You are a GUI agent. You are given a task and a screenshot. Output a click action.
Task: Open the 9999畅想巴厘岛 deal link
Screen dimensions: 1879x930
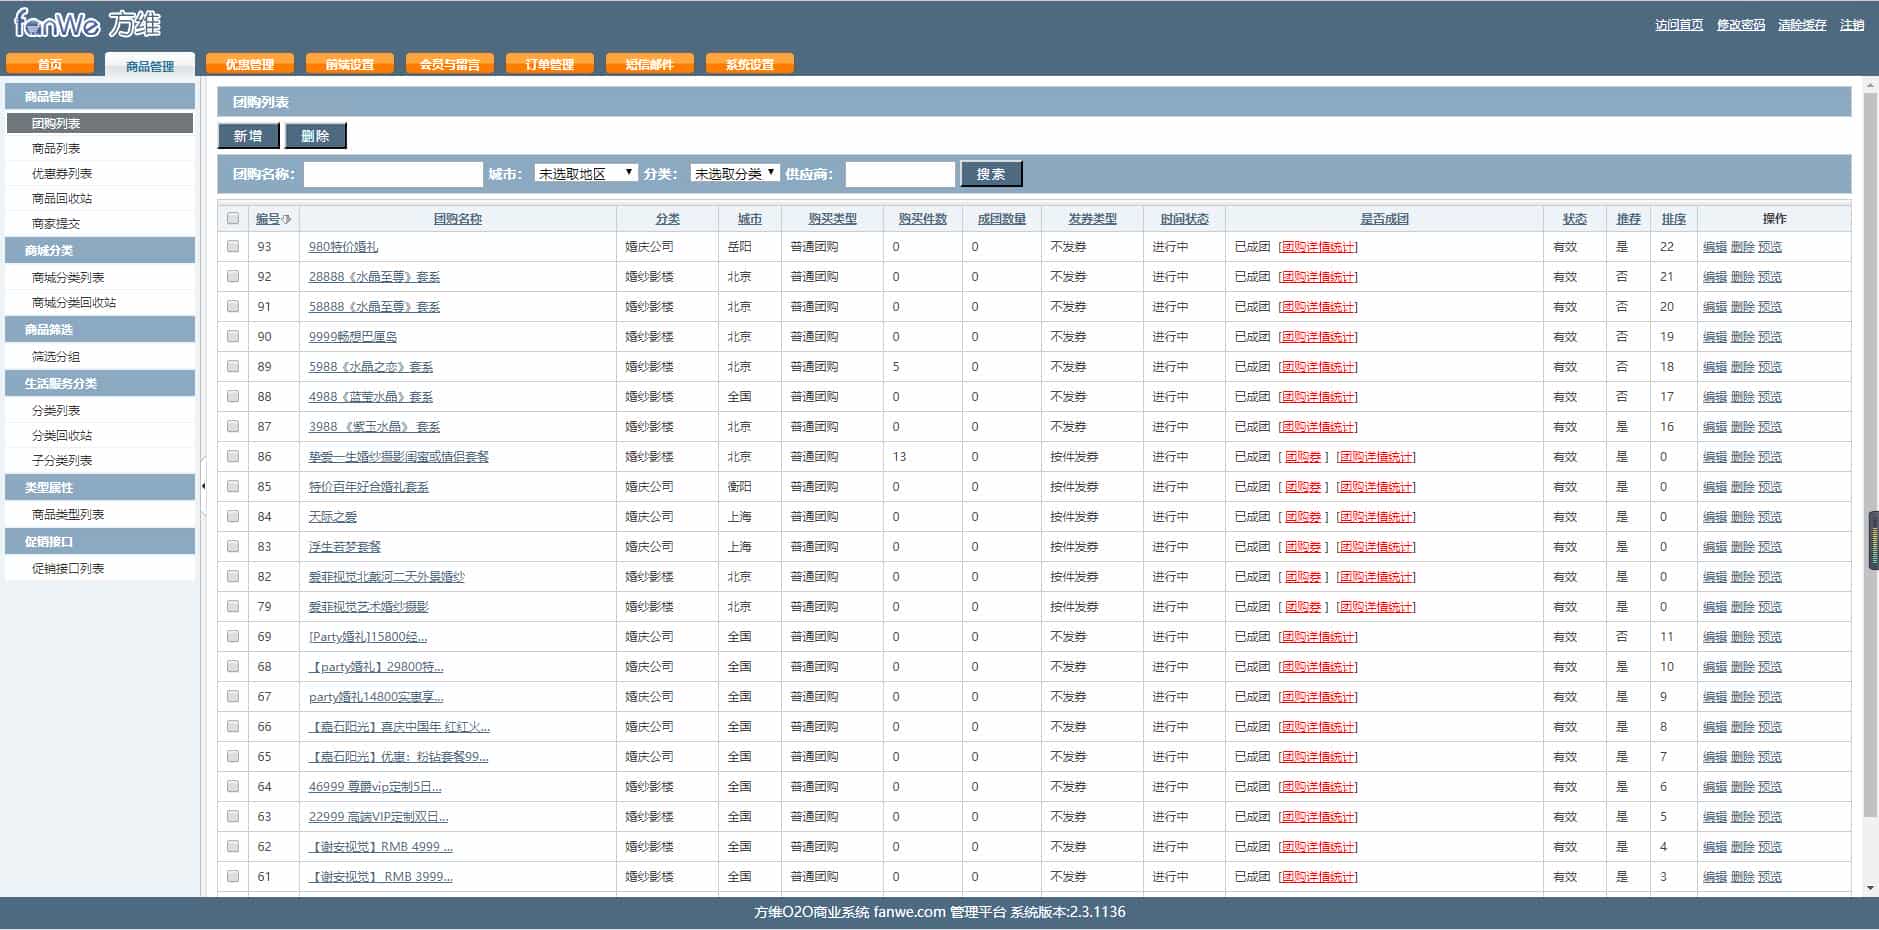point(353,336)
